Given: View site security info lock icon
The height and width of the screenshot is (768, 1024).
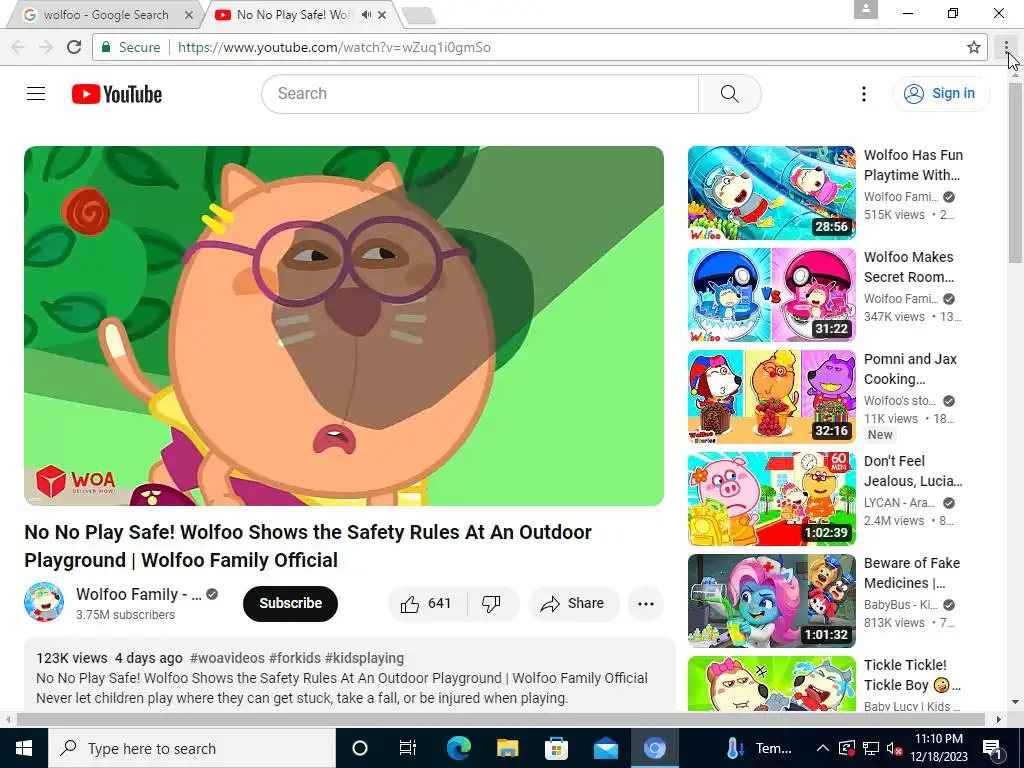Looking at the screenshot, I should [105, 47].
